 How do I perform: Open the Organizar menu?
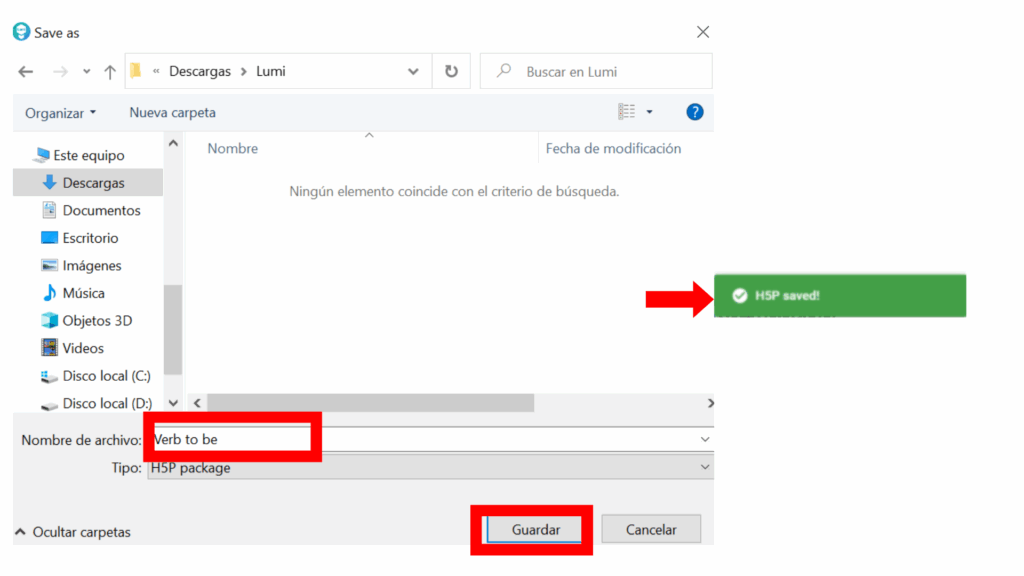(x=61, y=113)
